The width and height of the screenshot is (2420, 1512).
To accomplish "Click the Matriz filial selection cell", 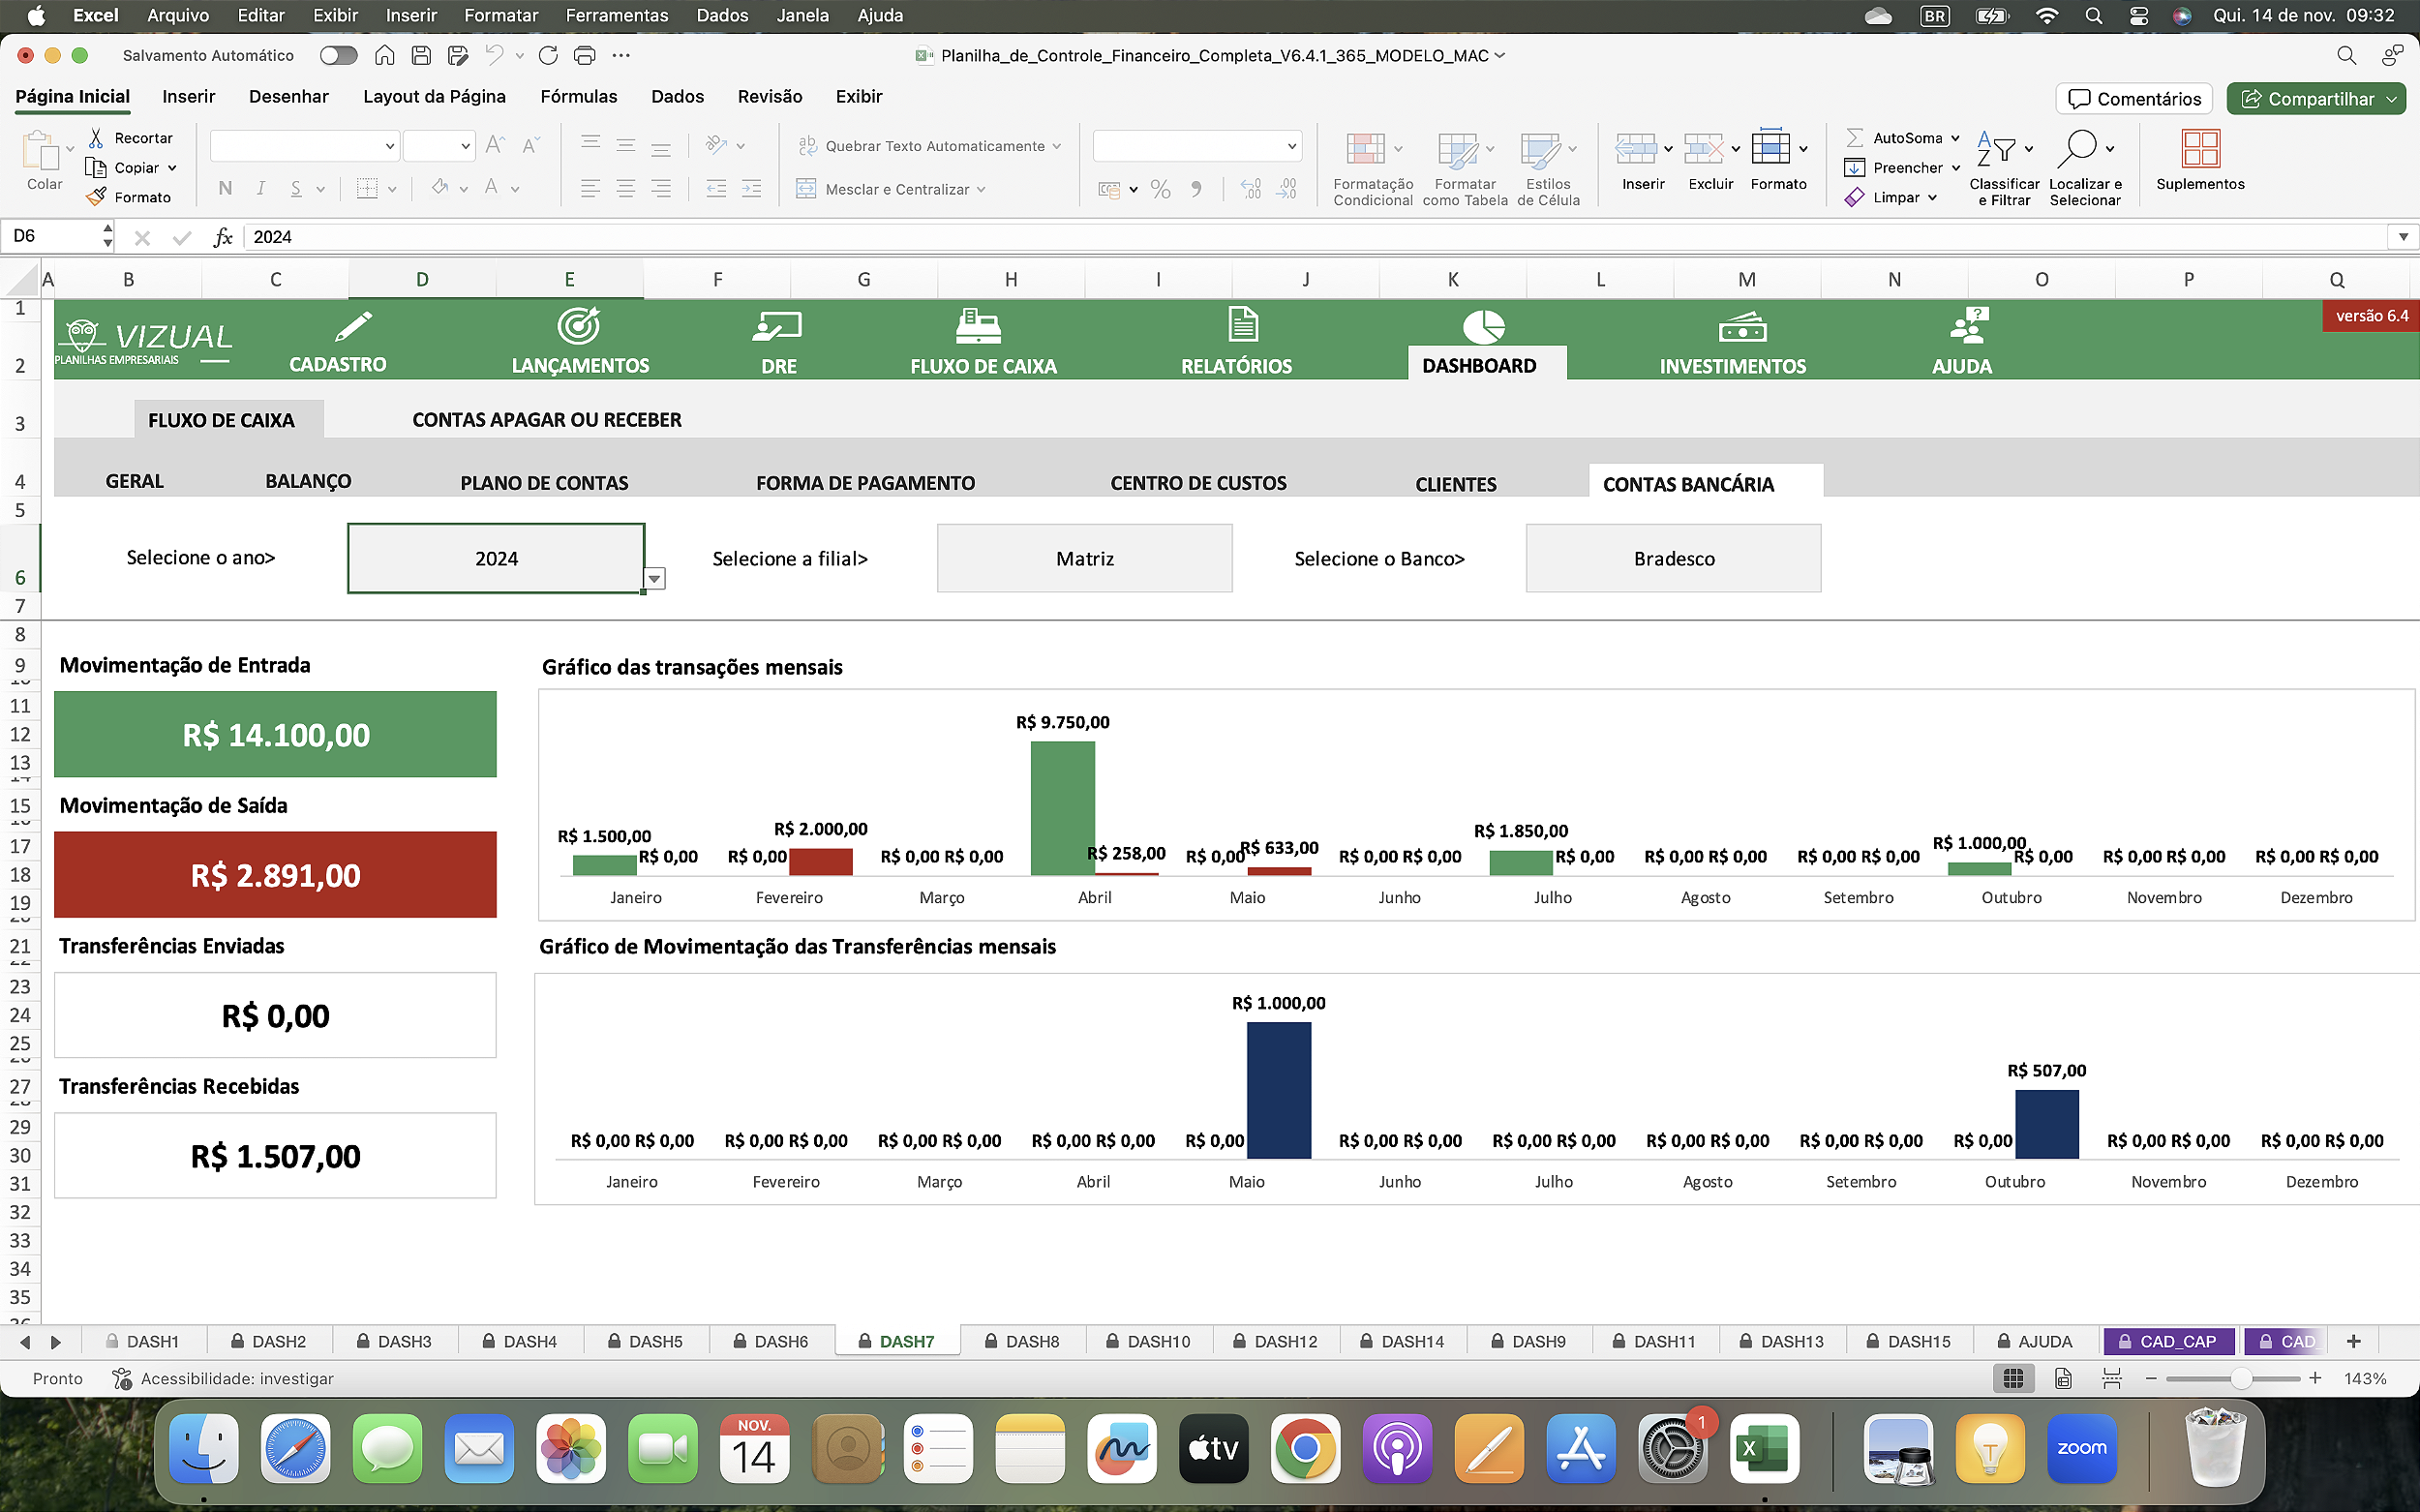I will 1084,558.
